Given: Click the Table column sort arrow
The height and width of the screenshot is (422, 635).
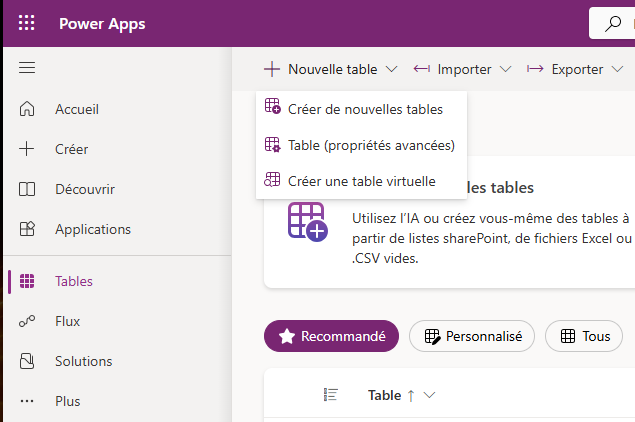Looking at the screenshot, I should 411,396.
